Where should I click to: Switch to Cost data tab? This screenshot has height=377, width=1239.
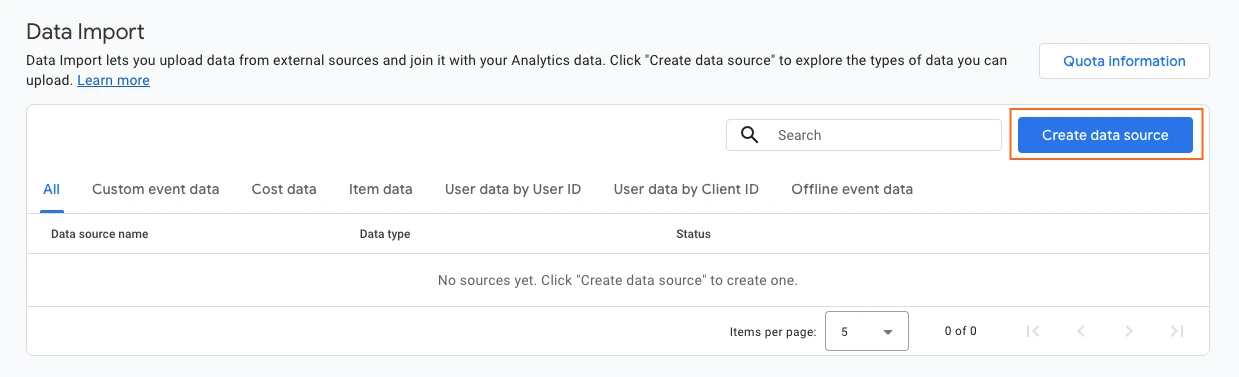pos(284,189)
